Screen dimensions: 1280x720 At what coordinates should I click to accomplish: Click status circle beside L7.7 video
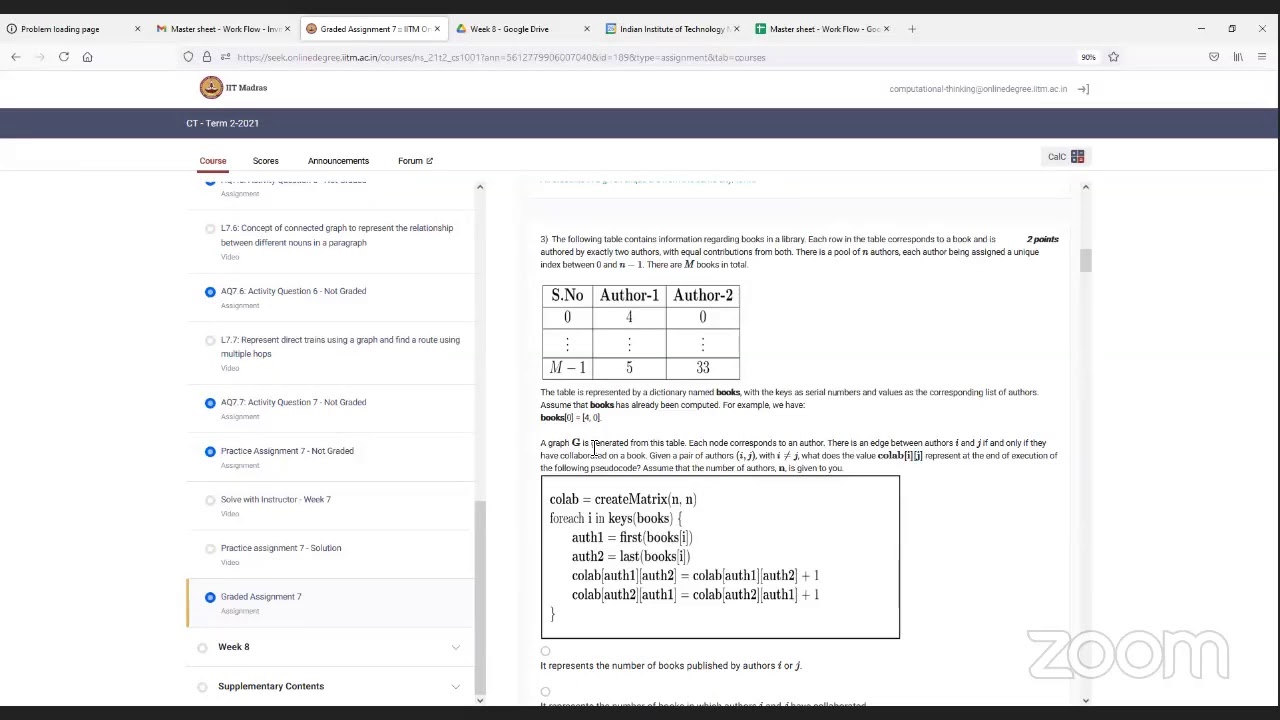[210, 341]
